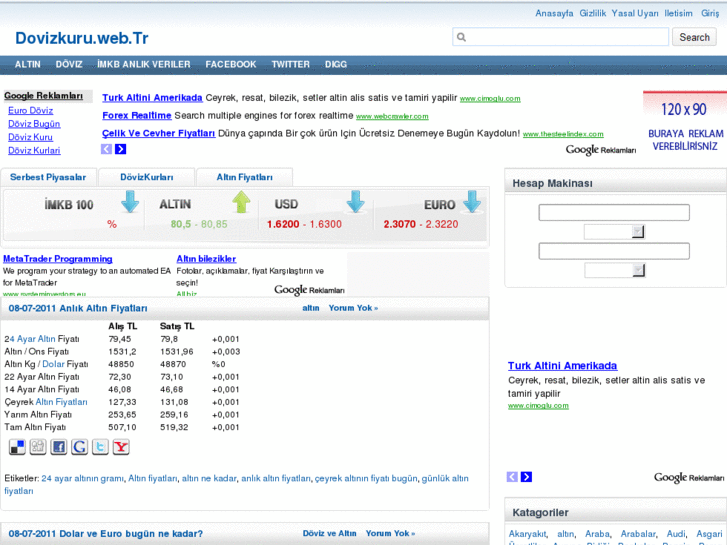Click the Anasayfa link in top bar
This screenshot has width=727, height=545.
pyautogui.click(x=554, y=13)
